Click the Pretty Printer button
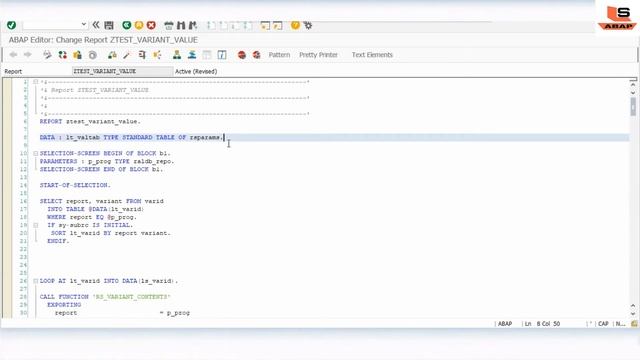Viewport: 640px width, 360px height. tap(318, 55)
